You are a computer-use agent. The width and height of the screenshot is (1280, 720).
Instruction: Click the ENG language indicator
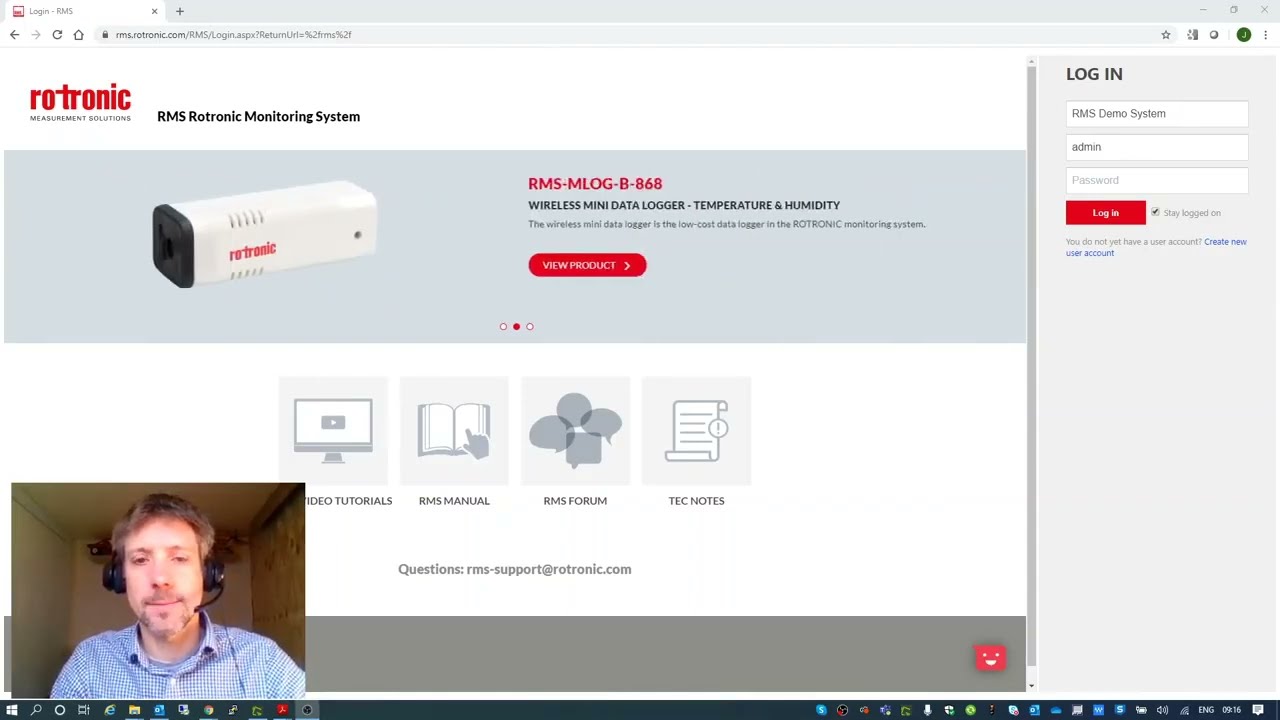tap(1206, 710)
